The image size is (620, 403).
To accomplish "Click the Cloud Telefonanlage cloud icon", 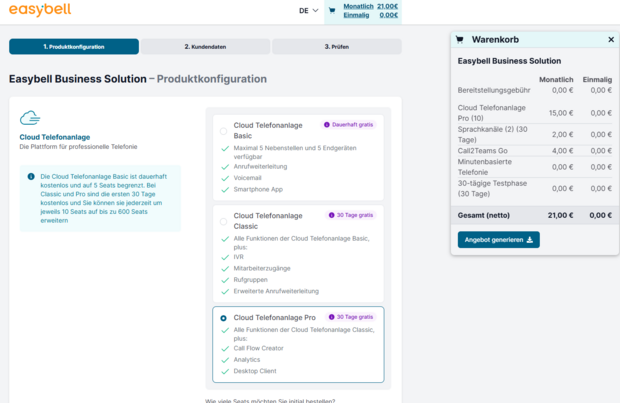I will 30,118.
